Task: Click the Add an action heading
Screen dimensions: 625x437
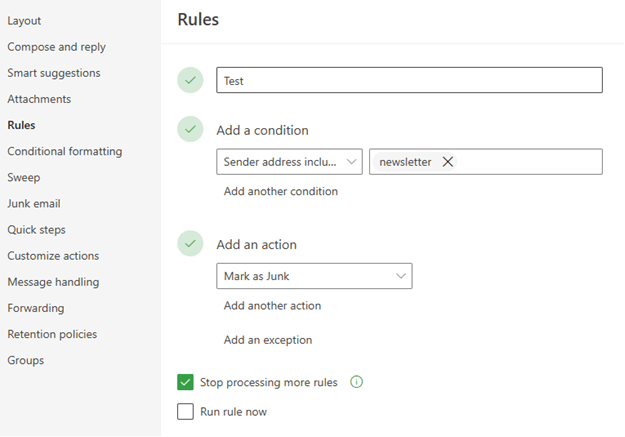Action: [256, 244]
